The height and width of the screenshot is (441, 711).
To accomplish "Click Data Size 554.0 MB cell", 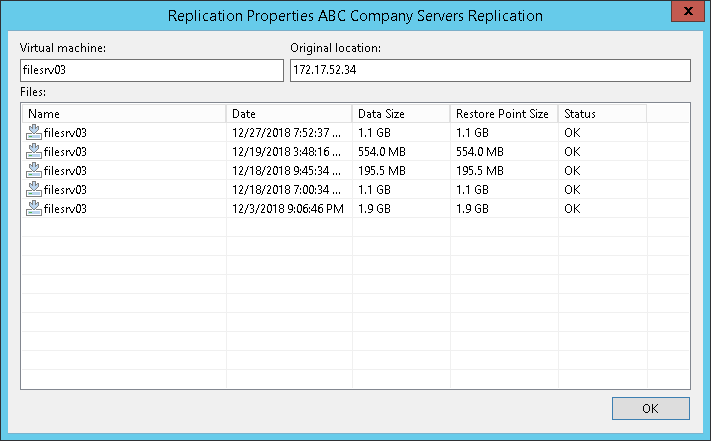I will click(x=382, y=152).
